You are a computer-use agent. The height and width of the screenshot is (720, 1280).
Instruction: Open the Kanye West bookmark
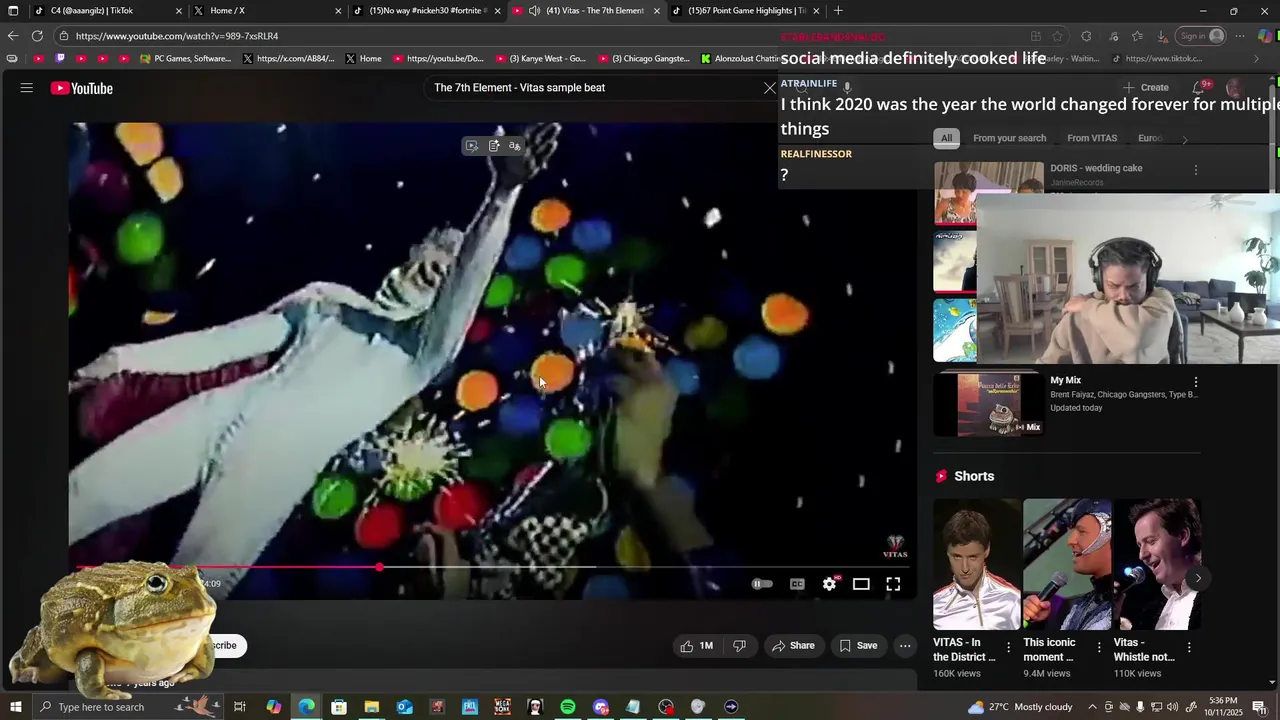point(539,59)
